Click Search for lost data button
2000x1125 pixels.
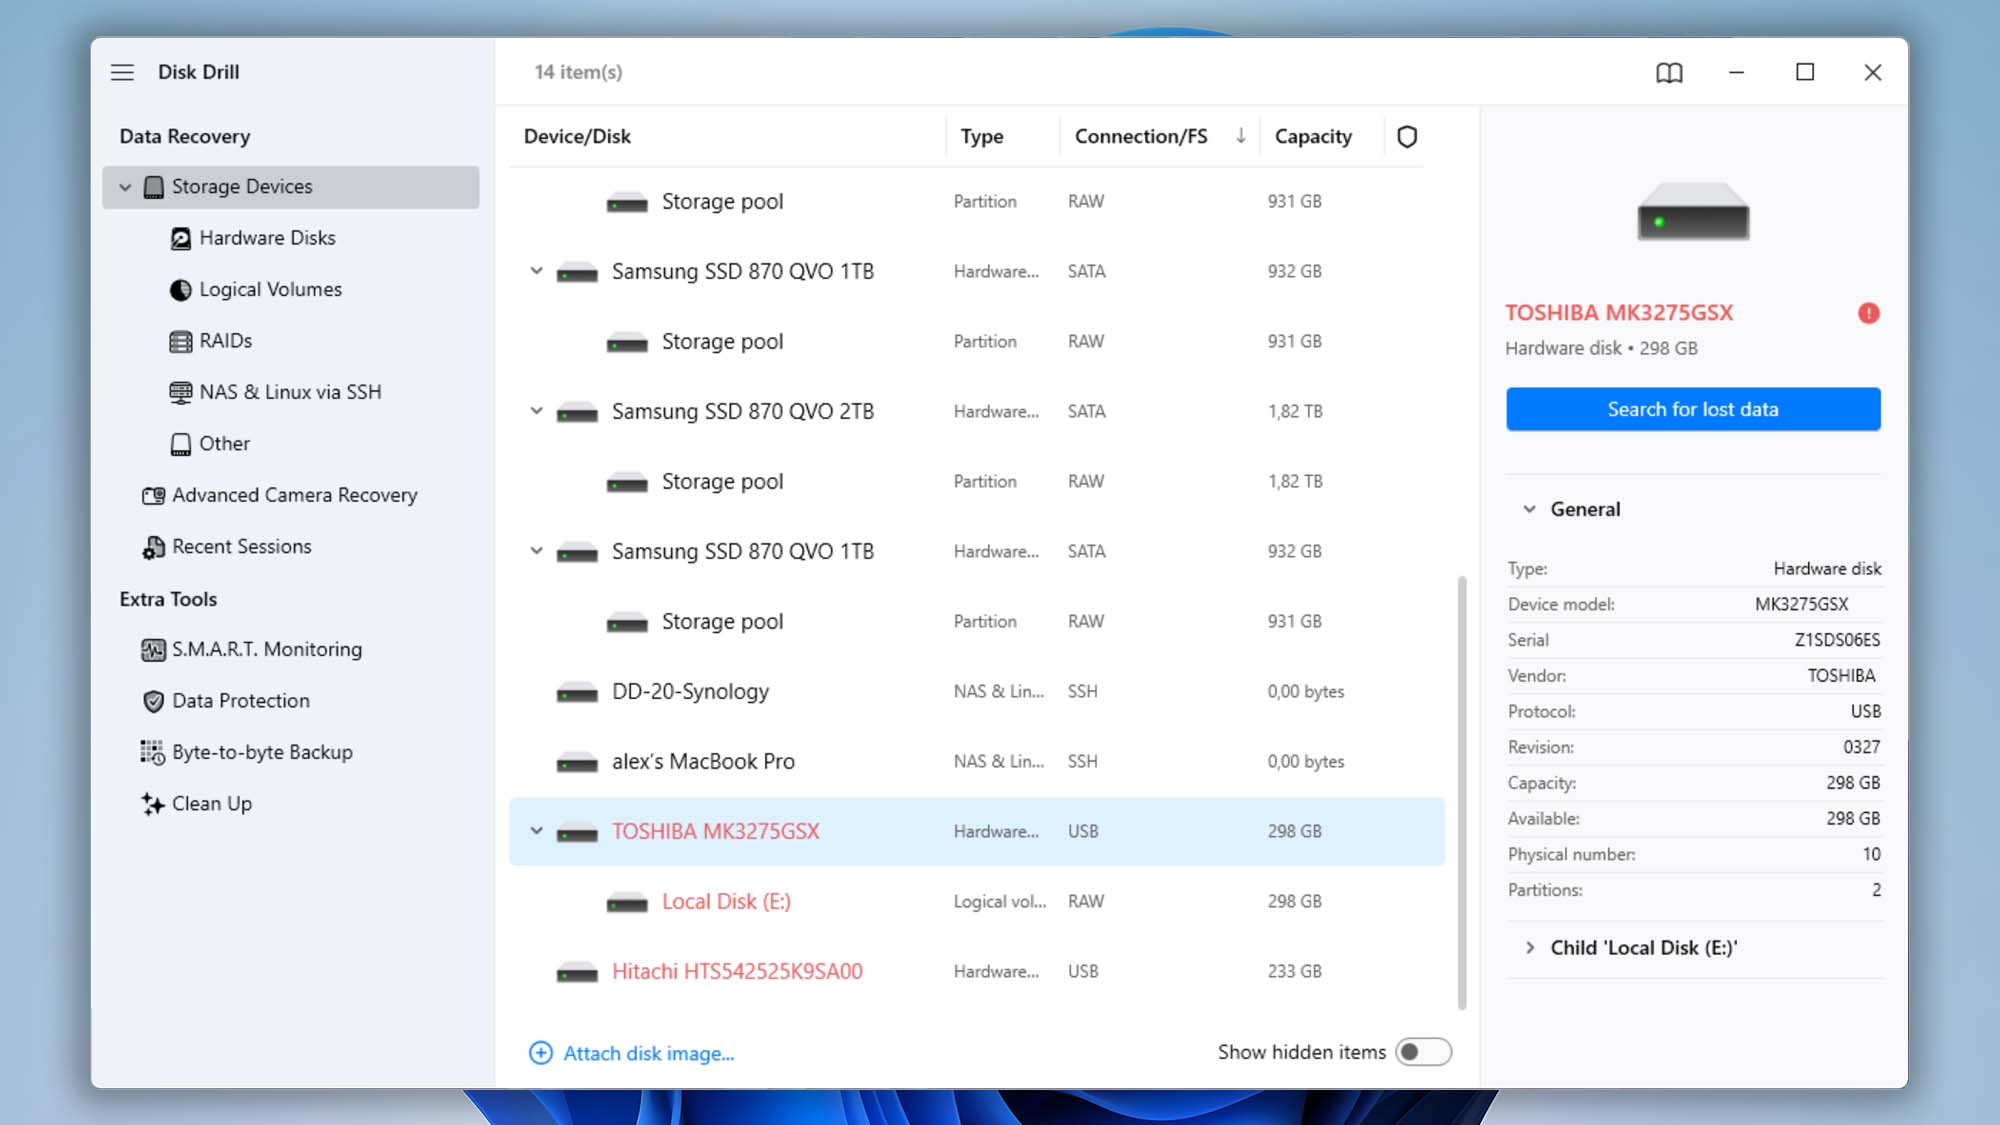click(x=1693, y=409)
